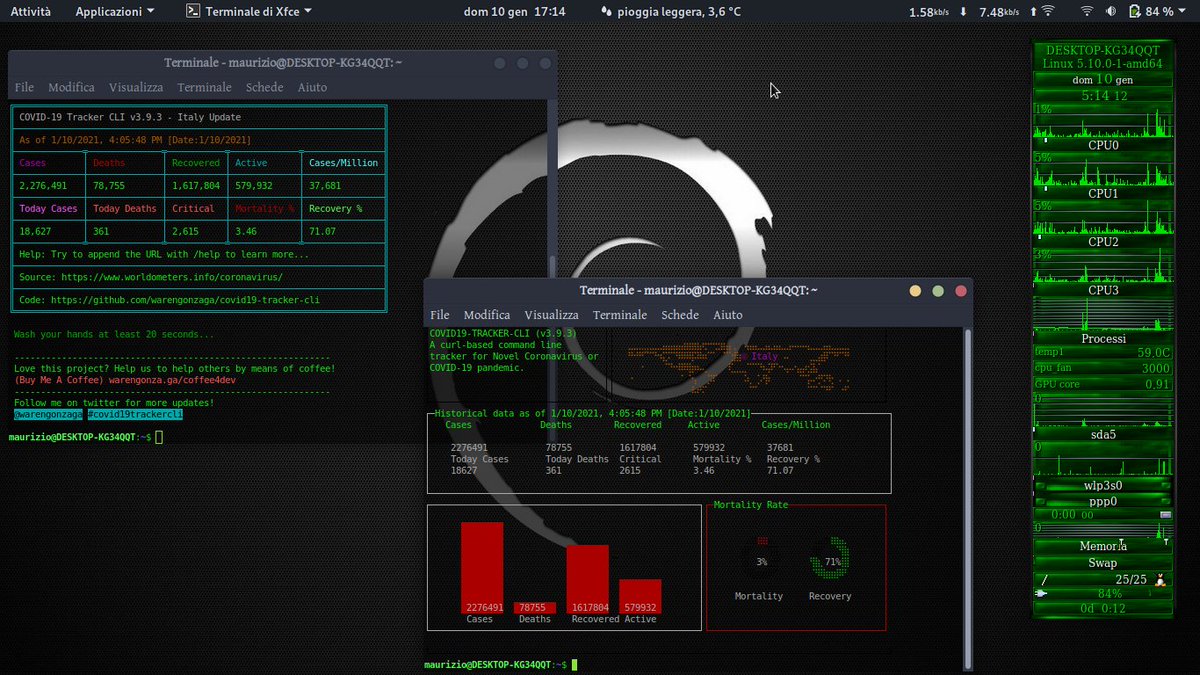Click the Italy label on world map
The height and width of the screenshot is (675, 1200).
coord(765,356)
